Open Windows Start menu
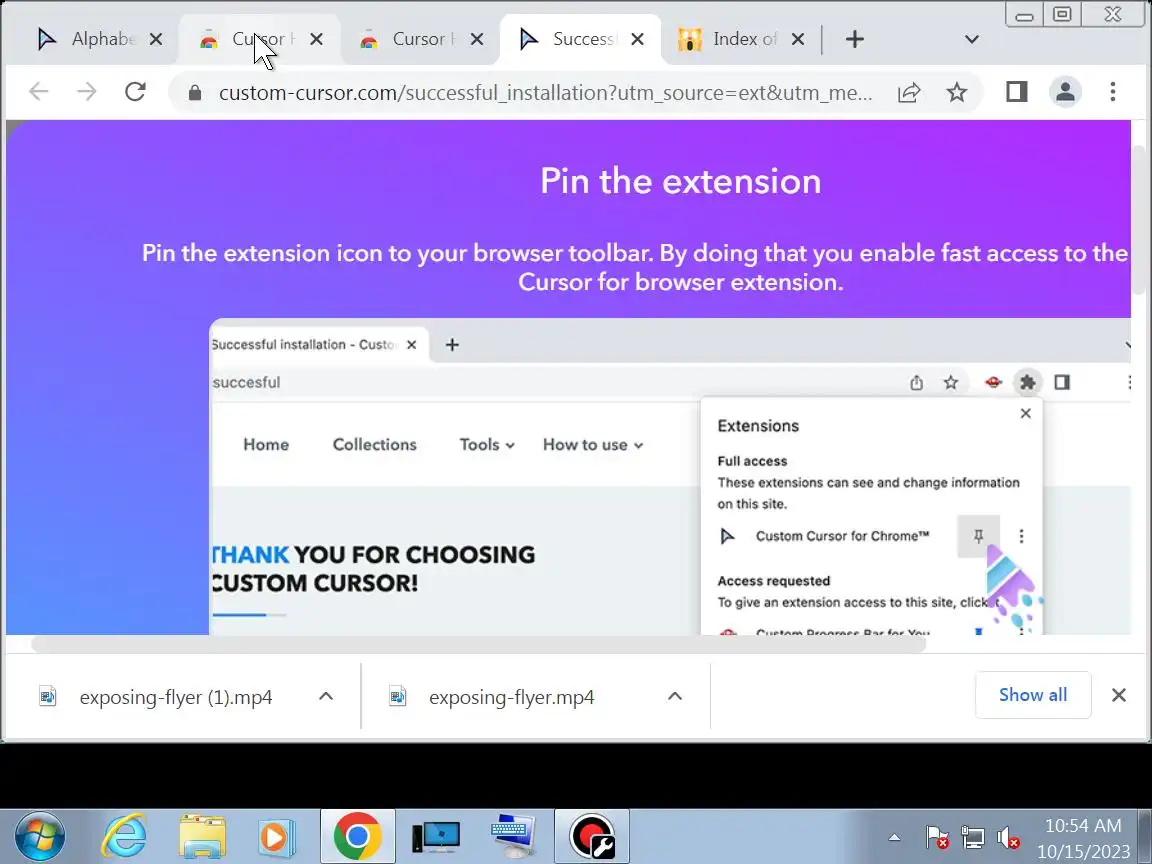 40,836
